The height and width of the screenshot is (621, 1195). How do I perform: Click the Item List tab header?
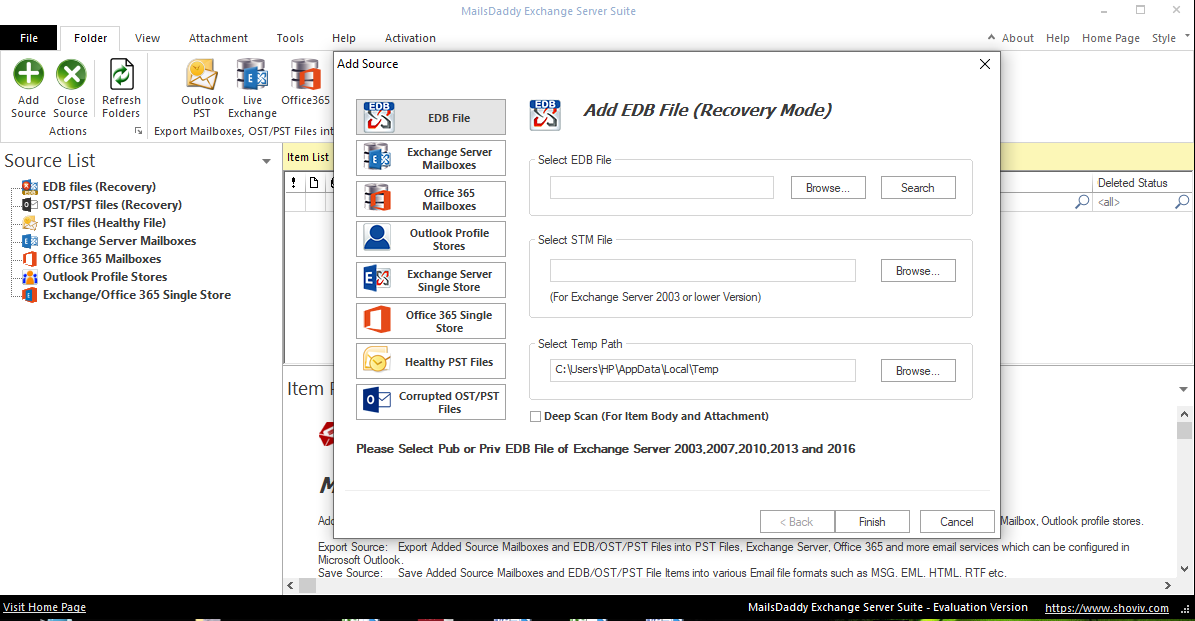coord(308,157)
